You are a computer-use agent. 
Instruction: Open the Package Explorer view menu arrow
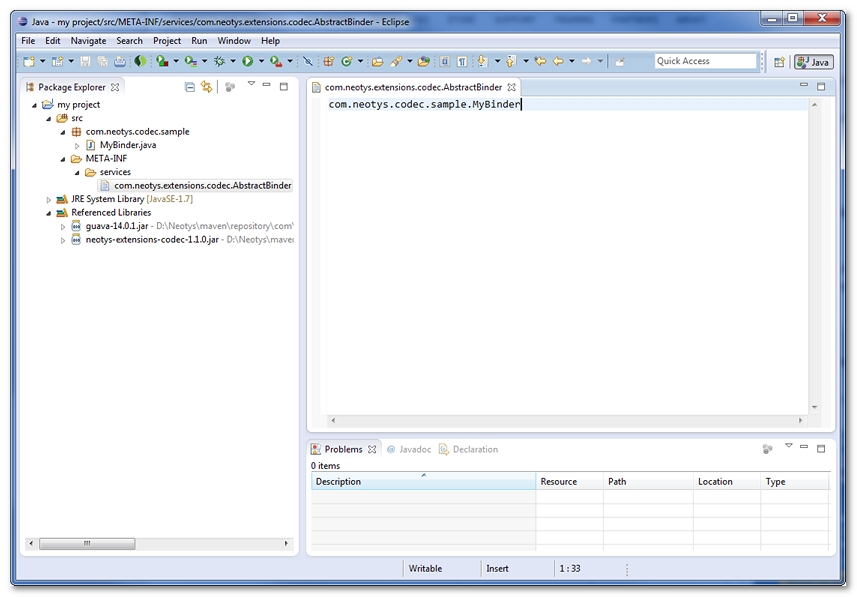[x=251, y=85]
